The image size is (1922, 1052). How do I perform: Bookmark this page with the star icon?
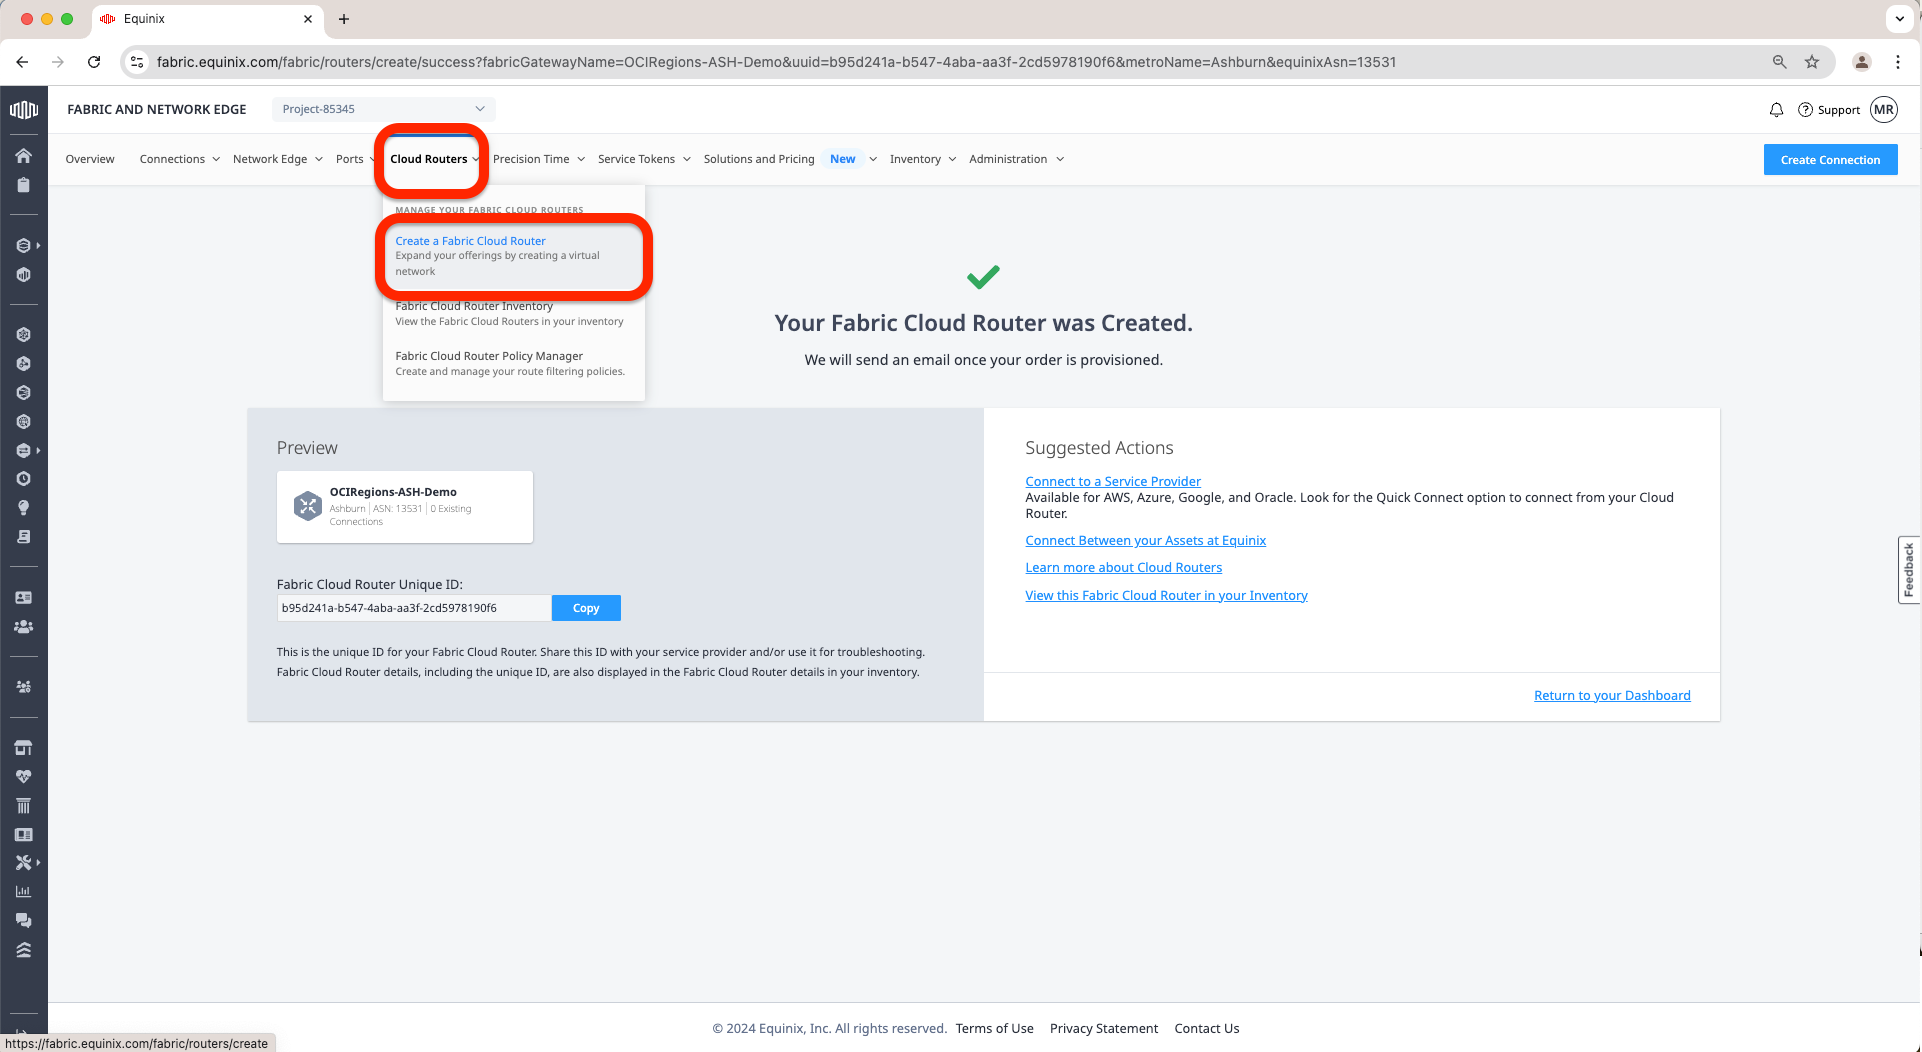1812,62
